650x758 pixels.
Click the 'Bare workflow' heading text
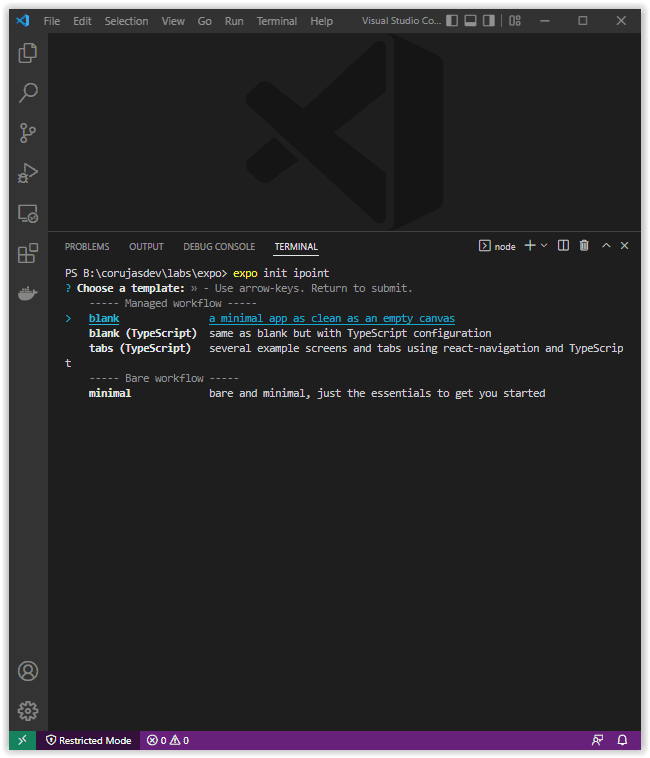164,378
